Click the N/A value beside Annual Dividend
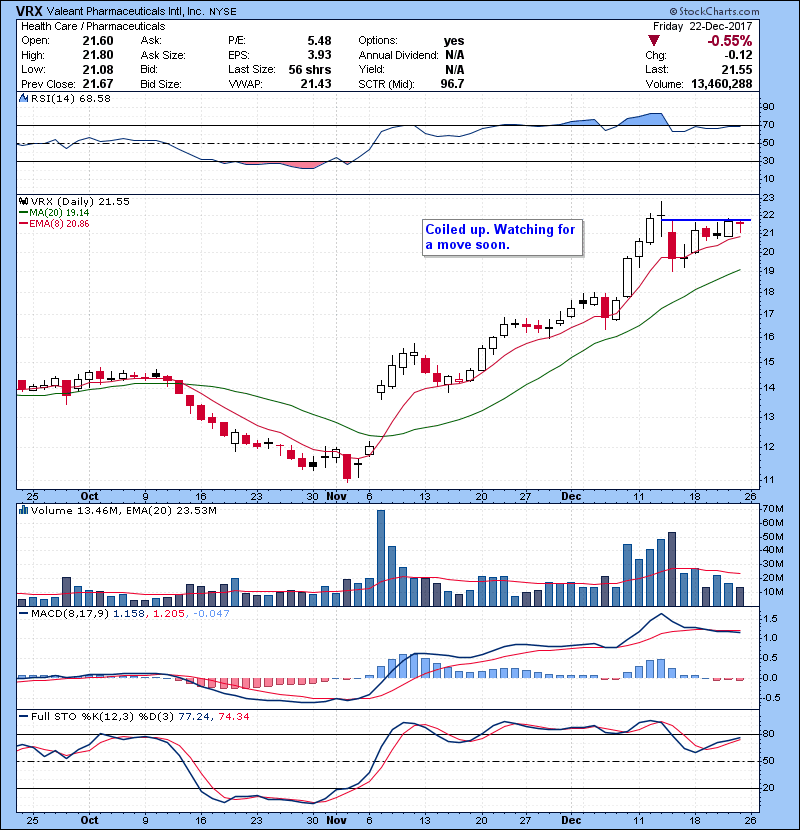This screenshot has height=830, width=800. (455, 55)
